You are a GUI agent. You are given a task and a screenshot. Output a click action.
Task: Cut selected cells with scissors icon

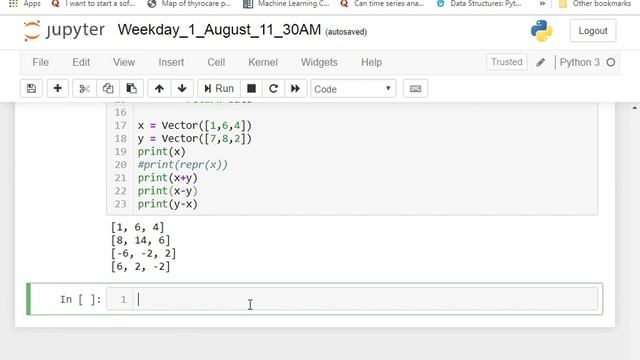coord(84,89)
